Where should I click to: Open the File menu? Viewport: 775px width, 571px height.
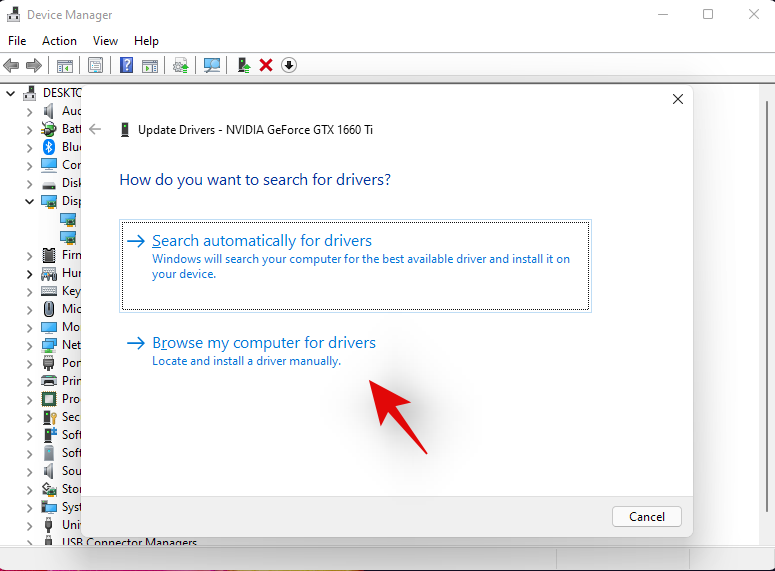pos(17,41)
